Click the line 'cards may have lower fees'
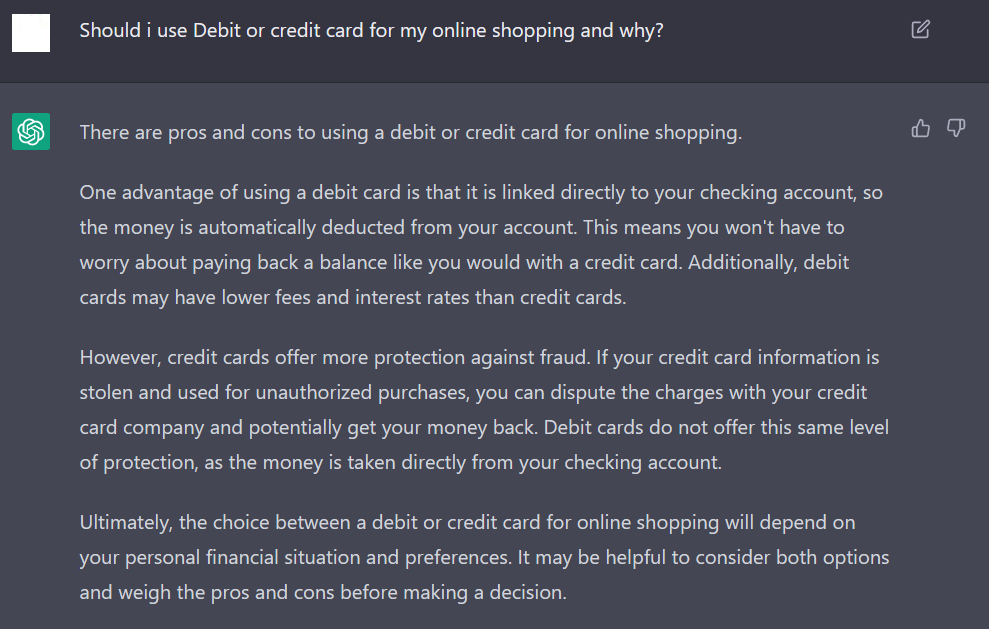Image resolution: width=989 pixels, height=629 pixels. click(353, 297)
